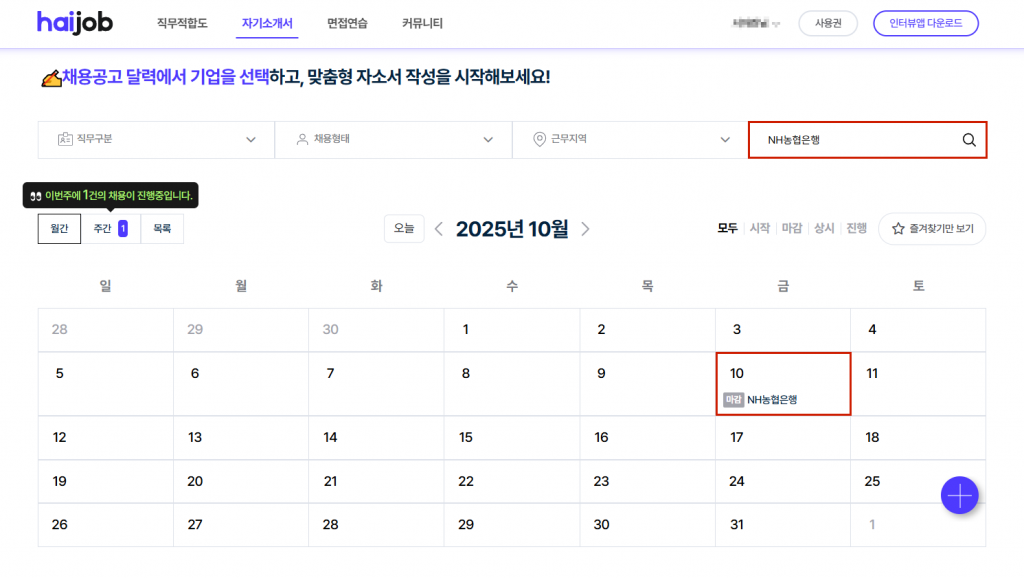Open the 면접연습 menu

[347, 23]
